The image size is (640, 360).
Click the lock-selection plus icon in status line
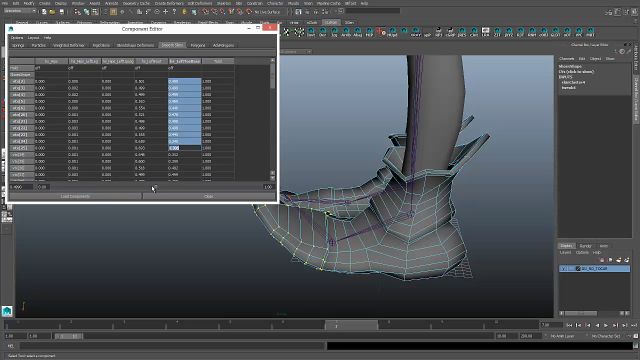[165, 12]
